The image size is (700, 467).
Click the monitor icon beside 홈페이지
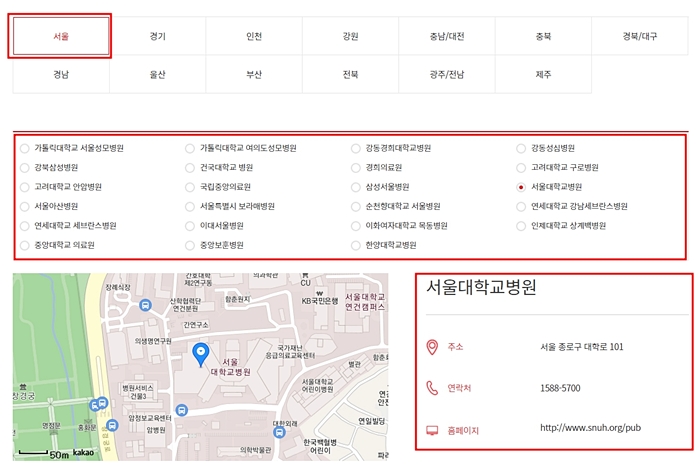tap(432, 430)
